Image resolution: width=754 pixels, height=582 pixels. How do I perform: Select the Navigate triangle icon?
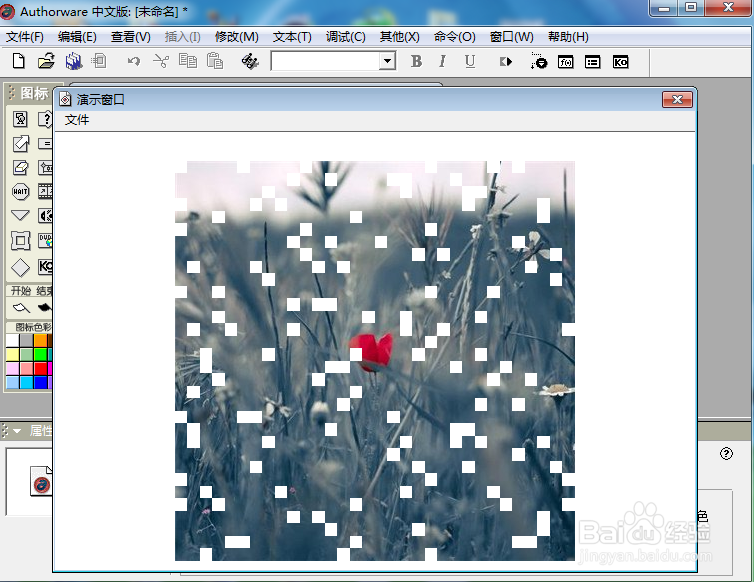(x=20, y=215)
